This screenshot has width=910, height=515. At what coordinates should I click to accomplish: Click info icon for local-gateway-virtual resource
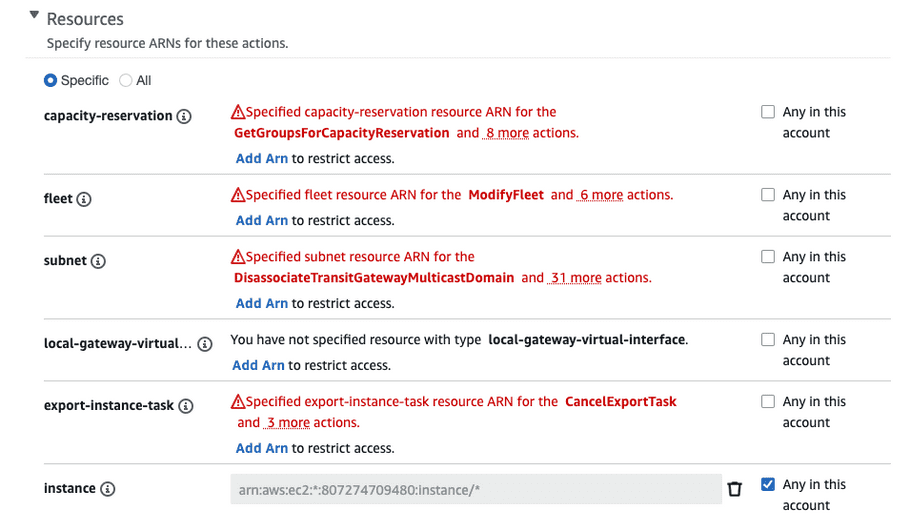pyautogui.click(x=205, y=344)
